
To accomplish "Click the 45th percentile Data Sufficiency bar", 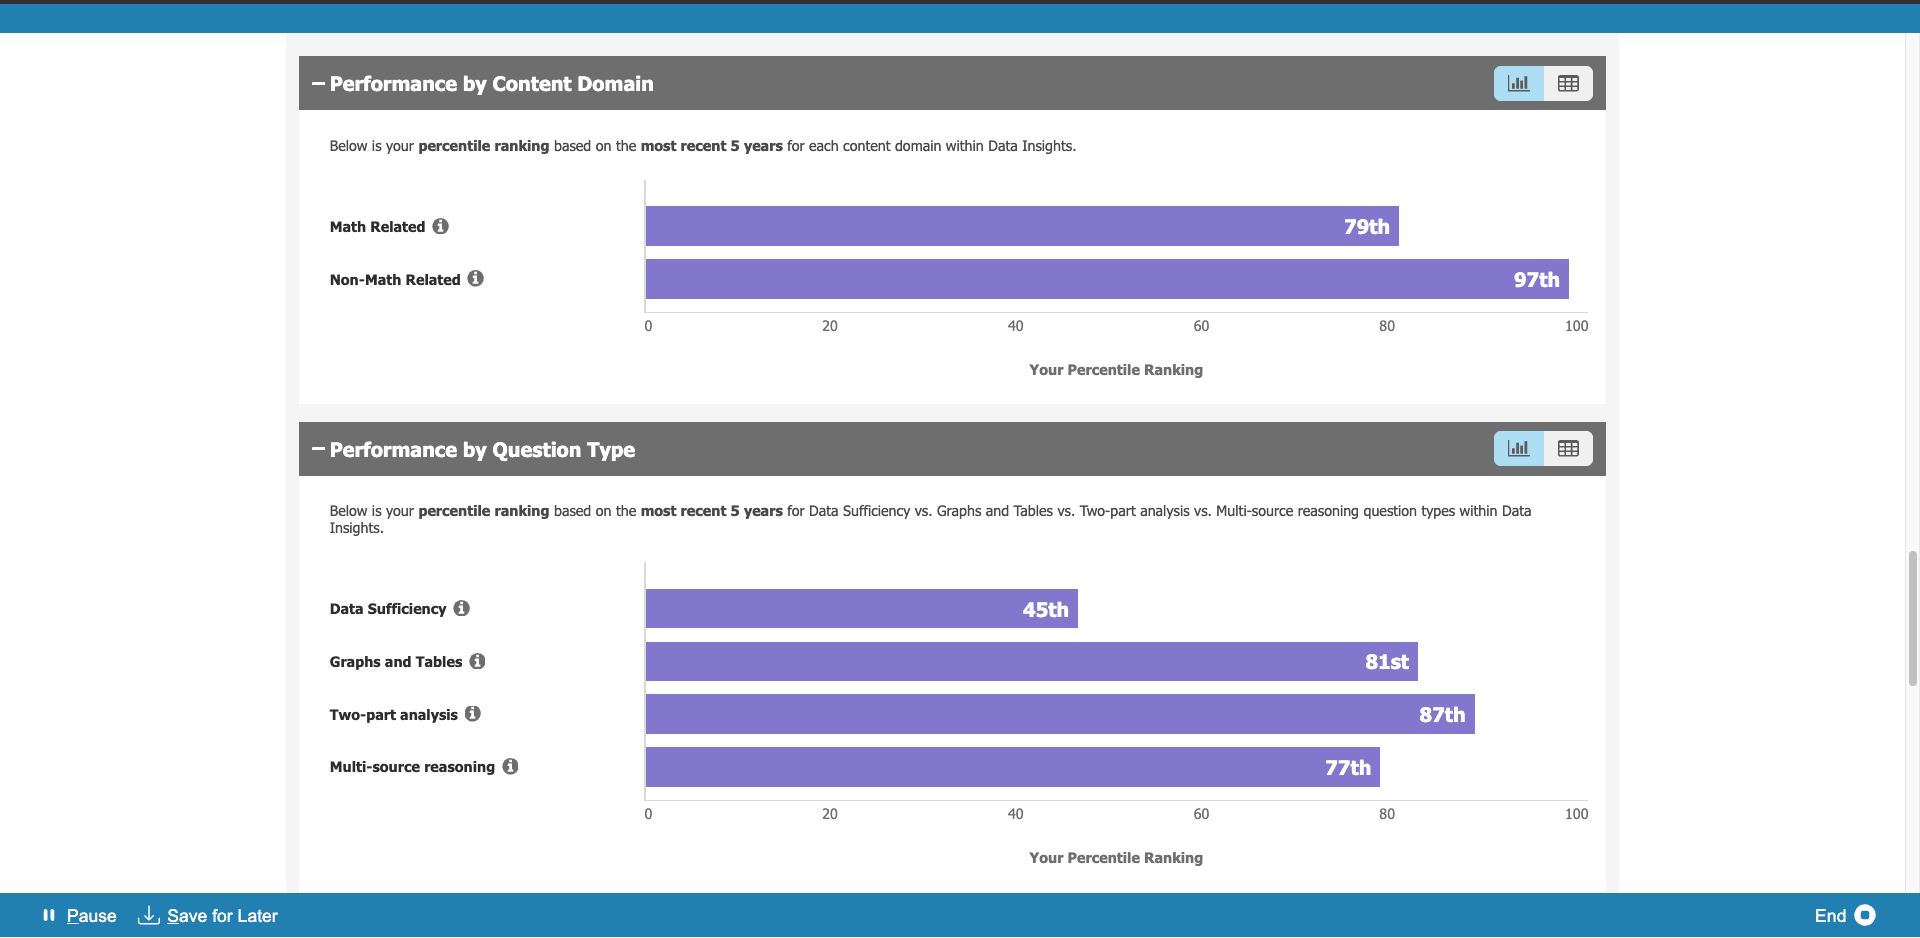I will coord(860,609).
